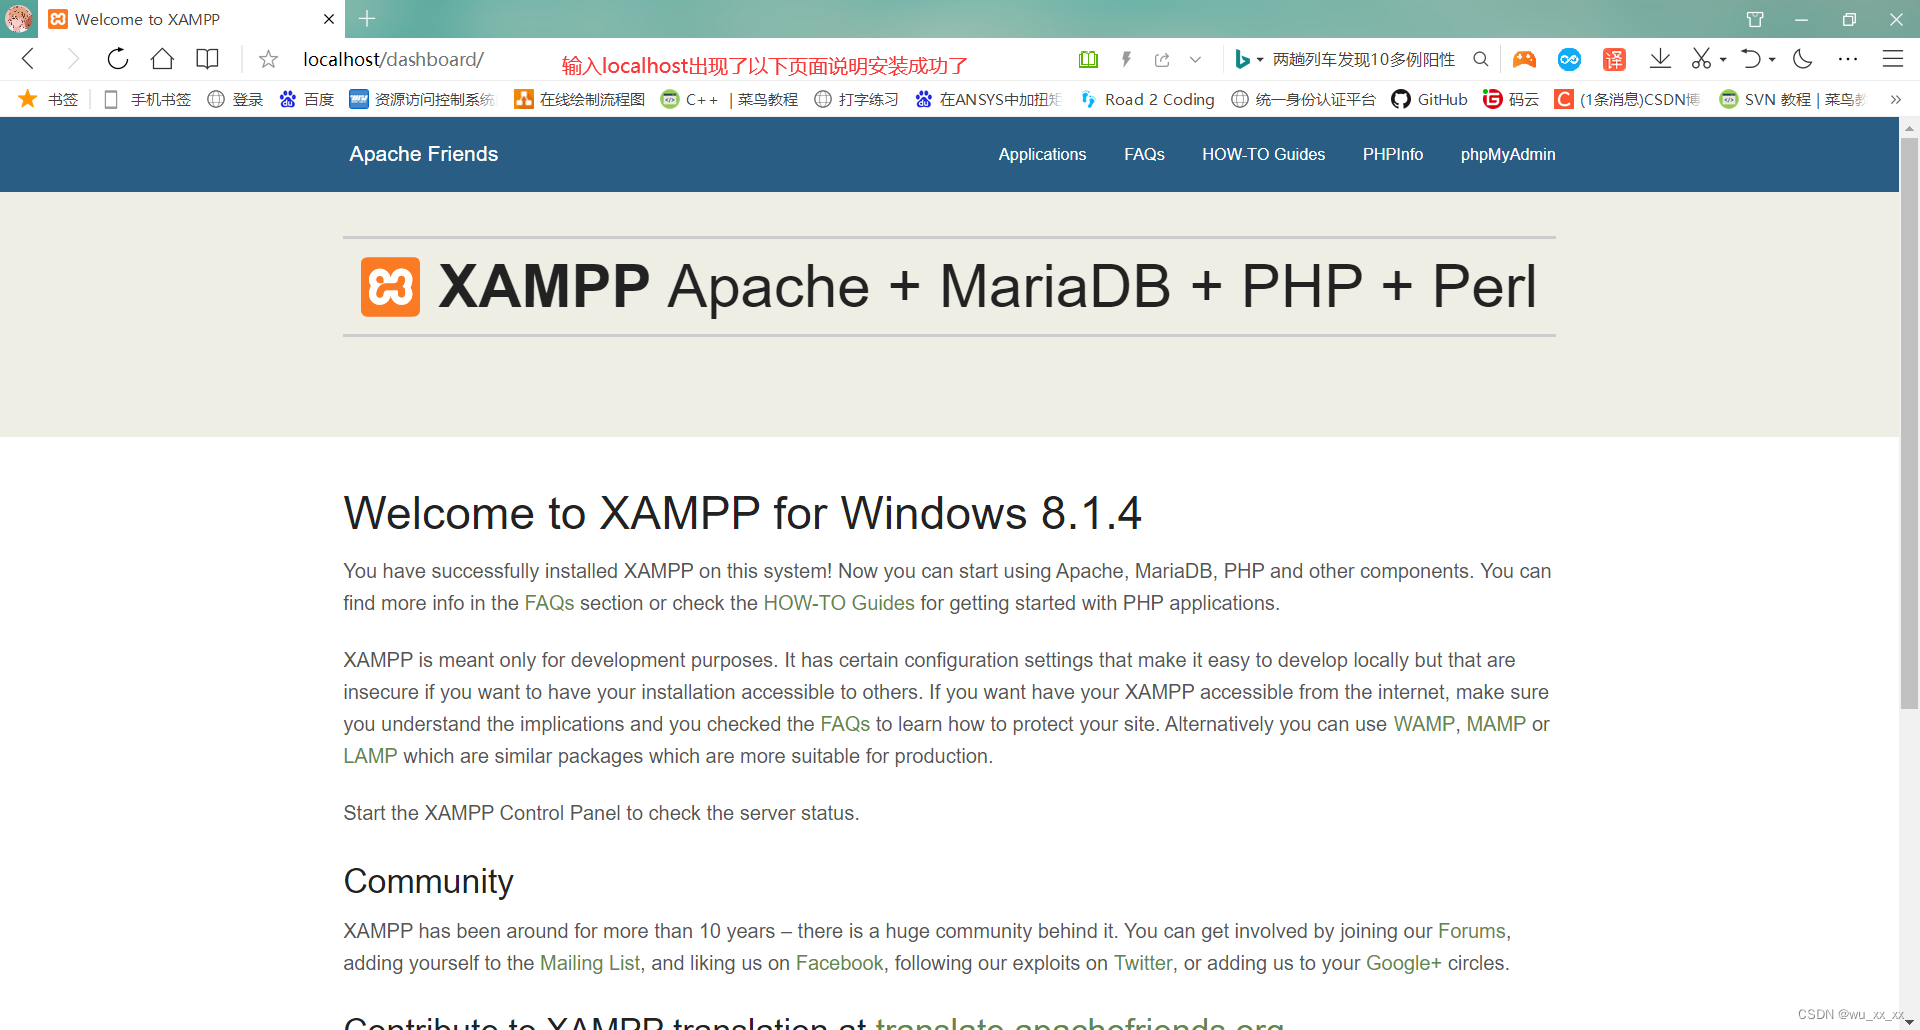Expand the bookmarks overflow chevron
The width and height of the screenshot is (1920, 1030).
(1896, 99)
